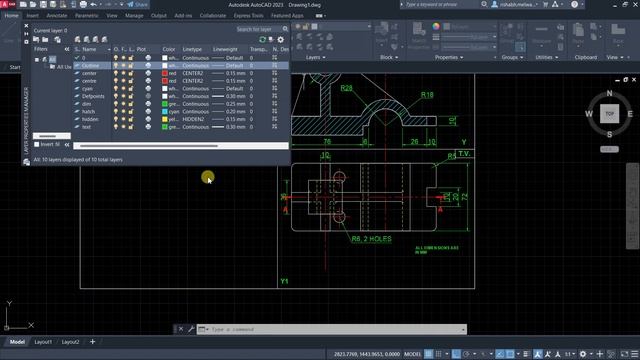Click the color wheel icon in Properties panel
Screen dimensions: 640x360
tap(436, 27)
